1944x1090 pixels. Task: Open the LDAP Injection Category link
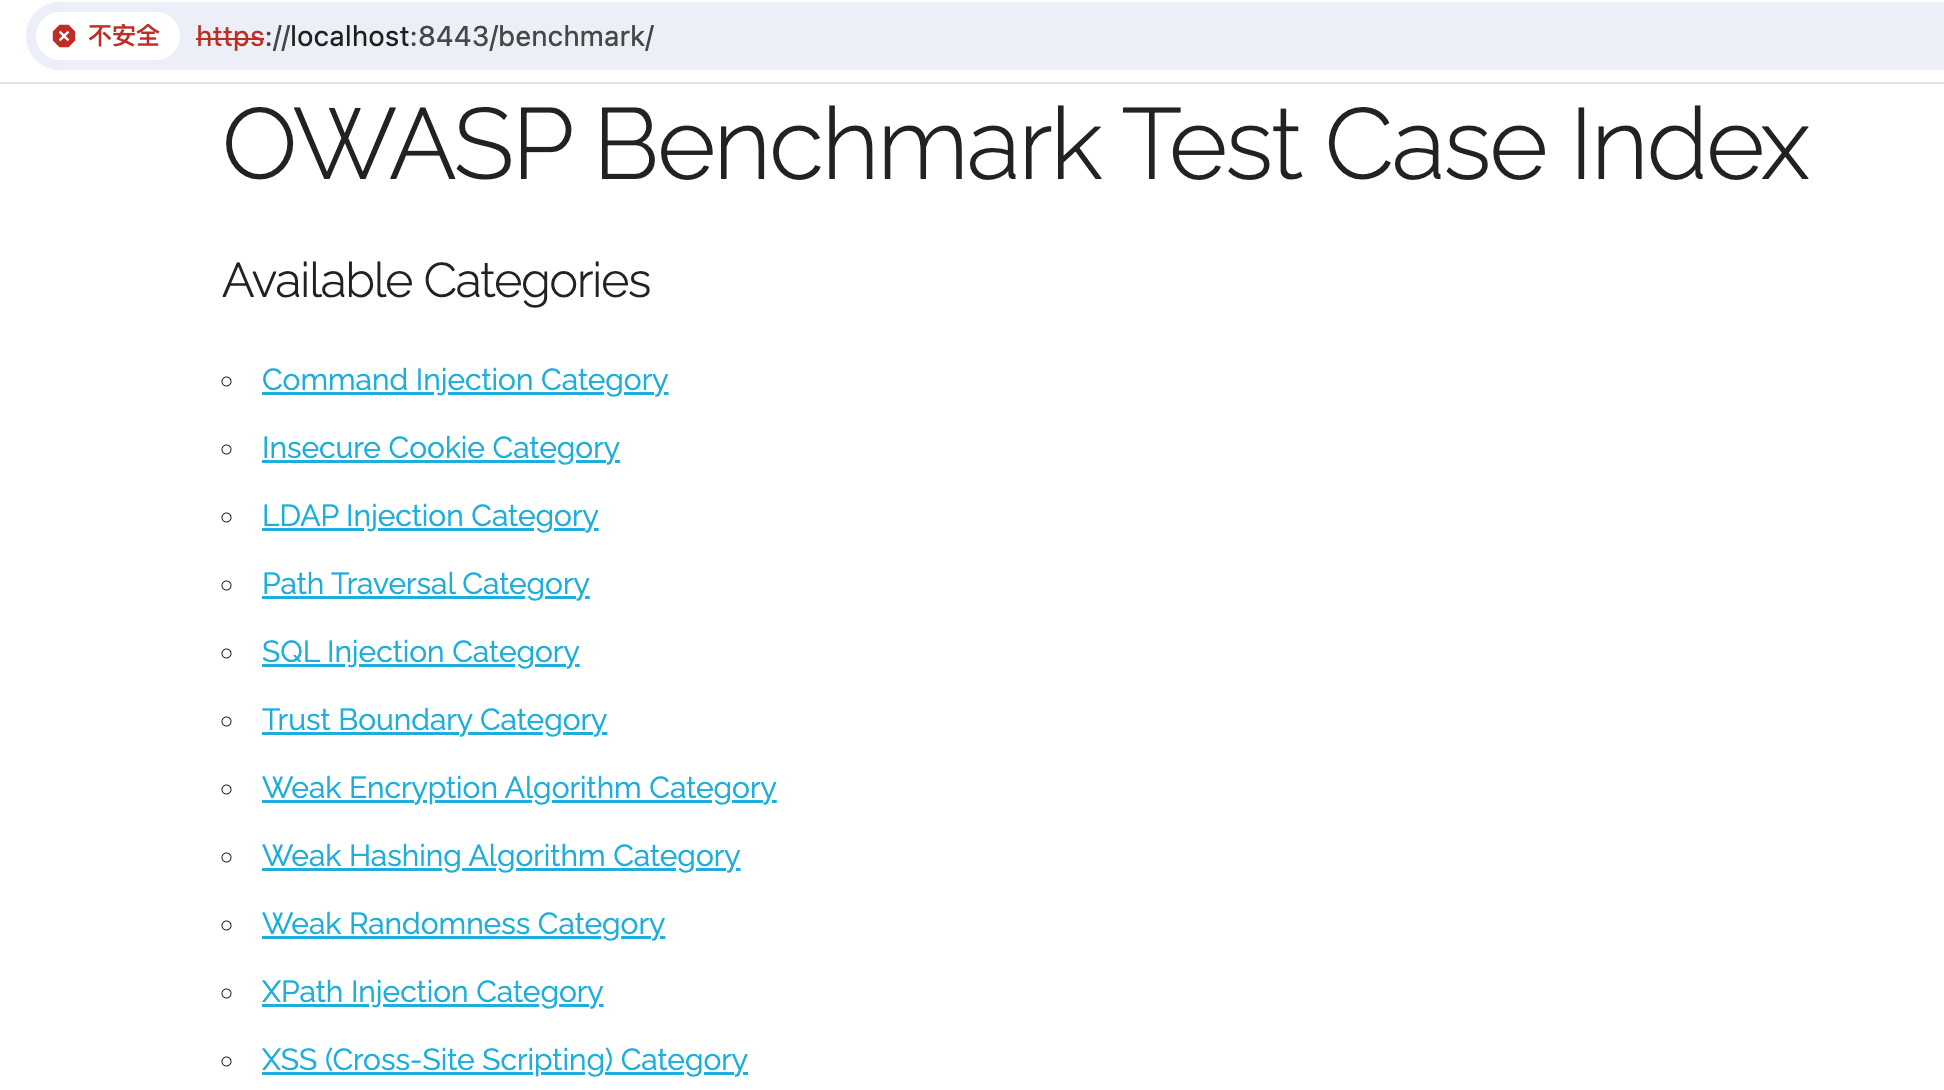(x=430, y=516)
